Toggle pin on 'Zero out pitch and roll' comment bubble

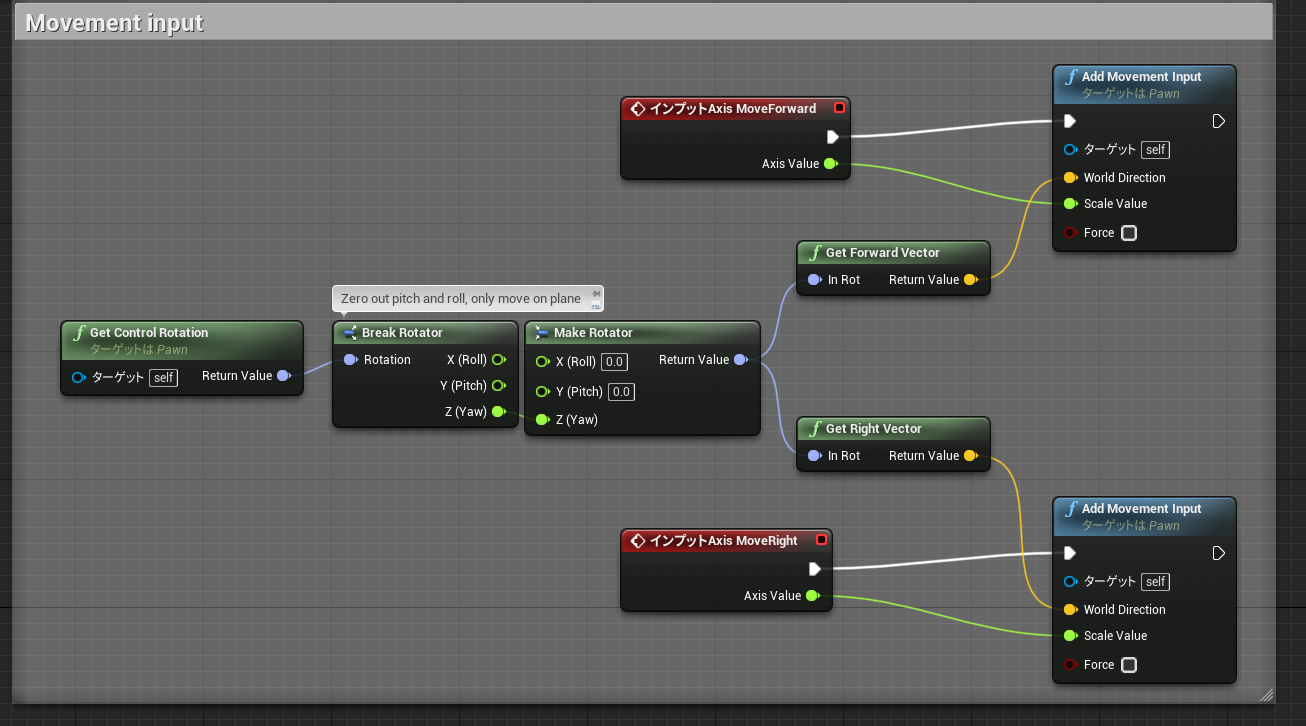point(597,294)
